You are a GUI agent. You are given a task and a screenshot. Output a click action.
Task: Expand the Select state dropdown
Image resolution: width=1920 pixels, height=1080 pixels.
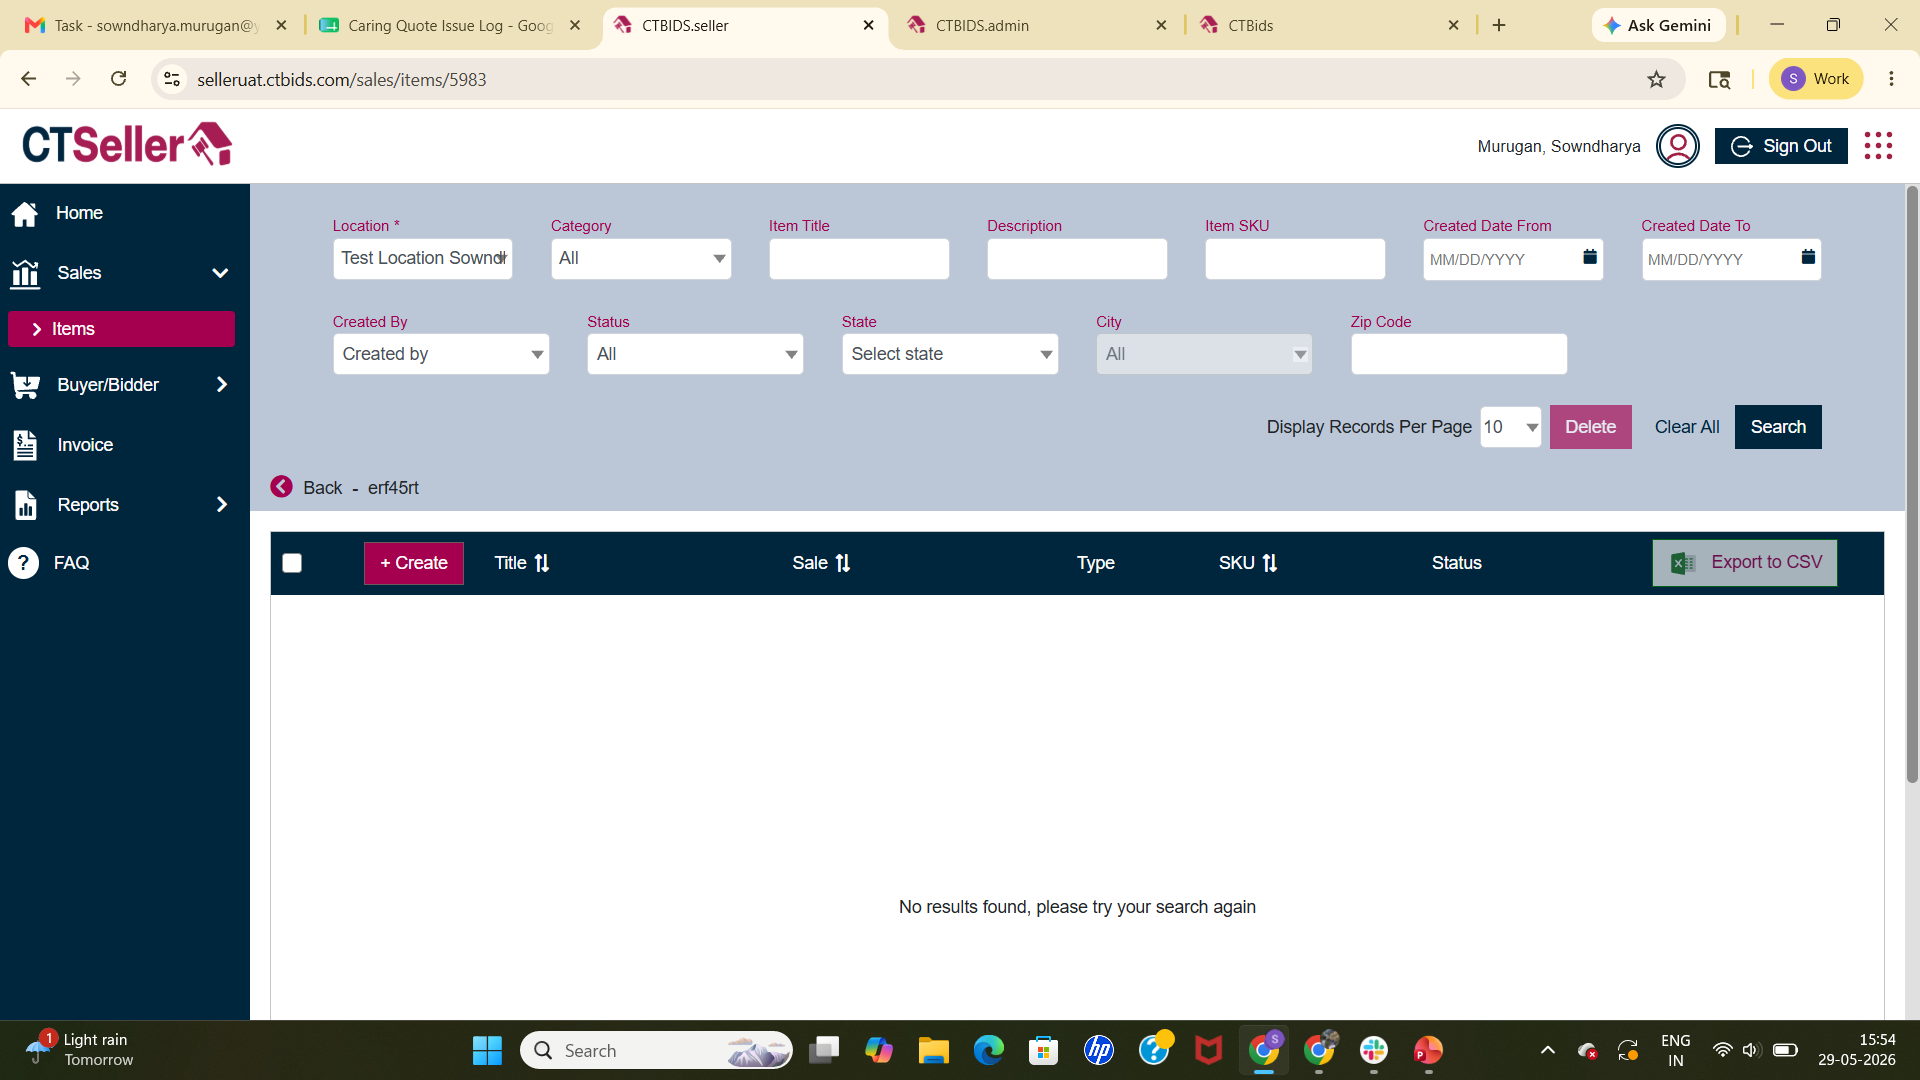(x=950, y=354)
